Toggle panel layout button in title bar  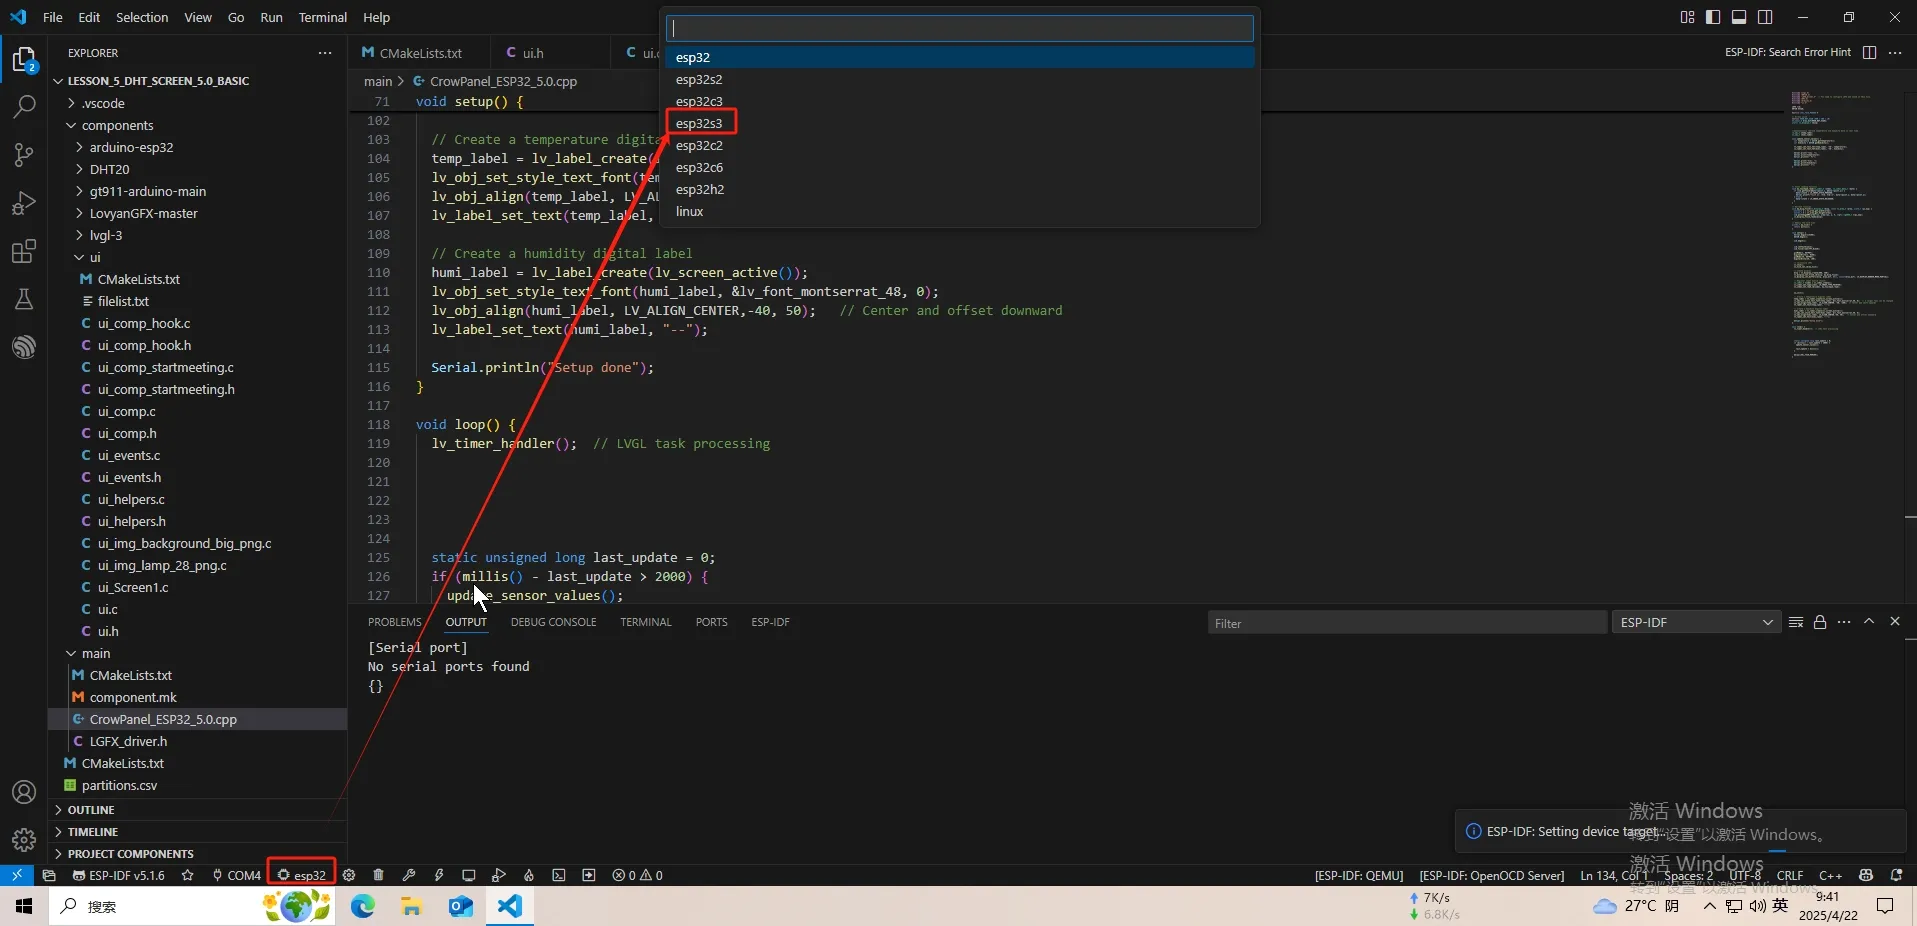(x=1739, y=17)
